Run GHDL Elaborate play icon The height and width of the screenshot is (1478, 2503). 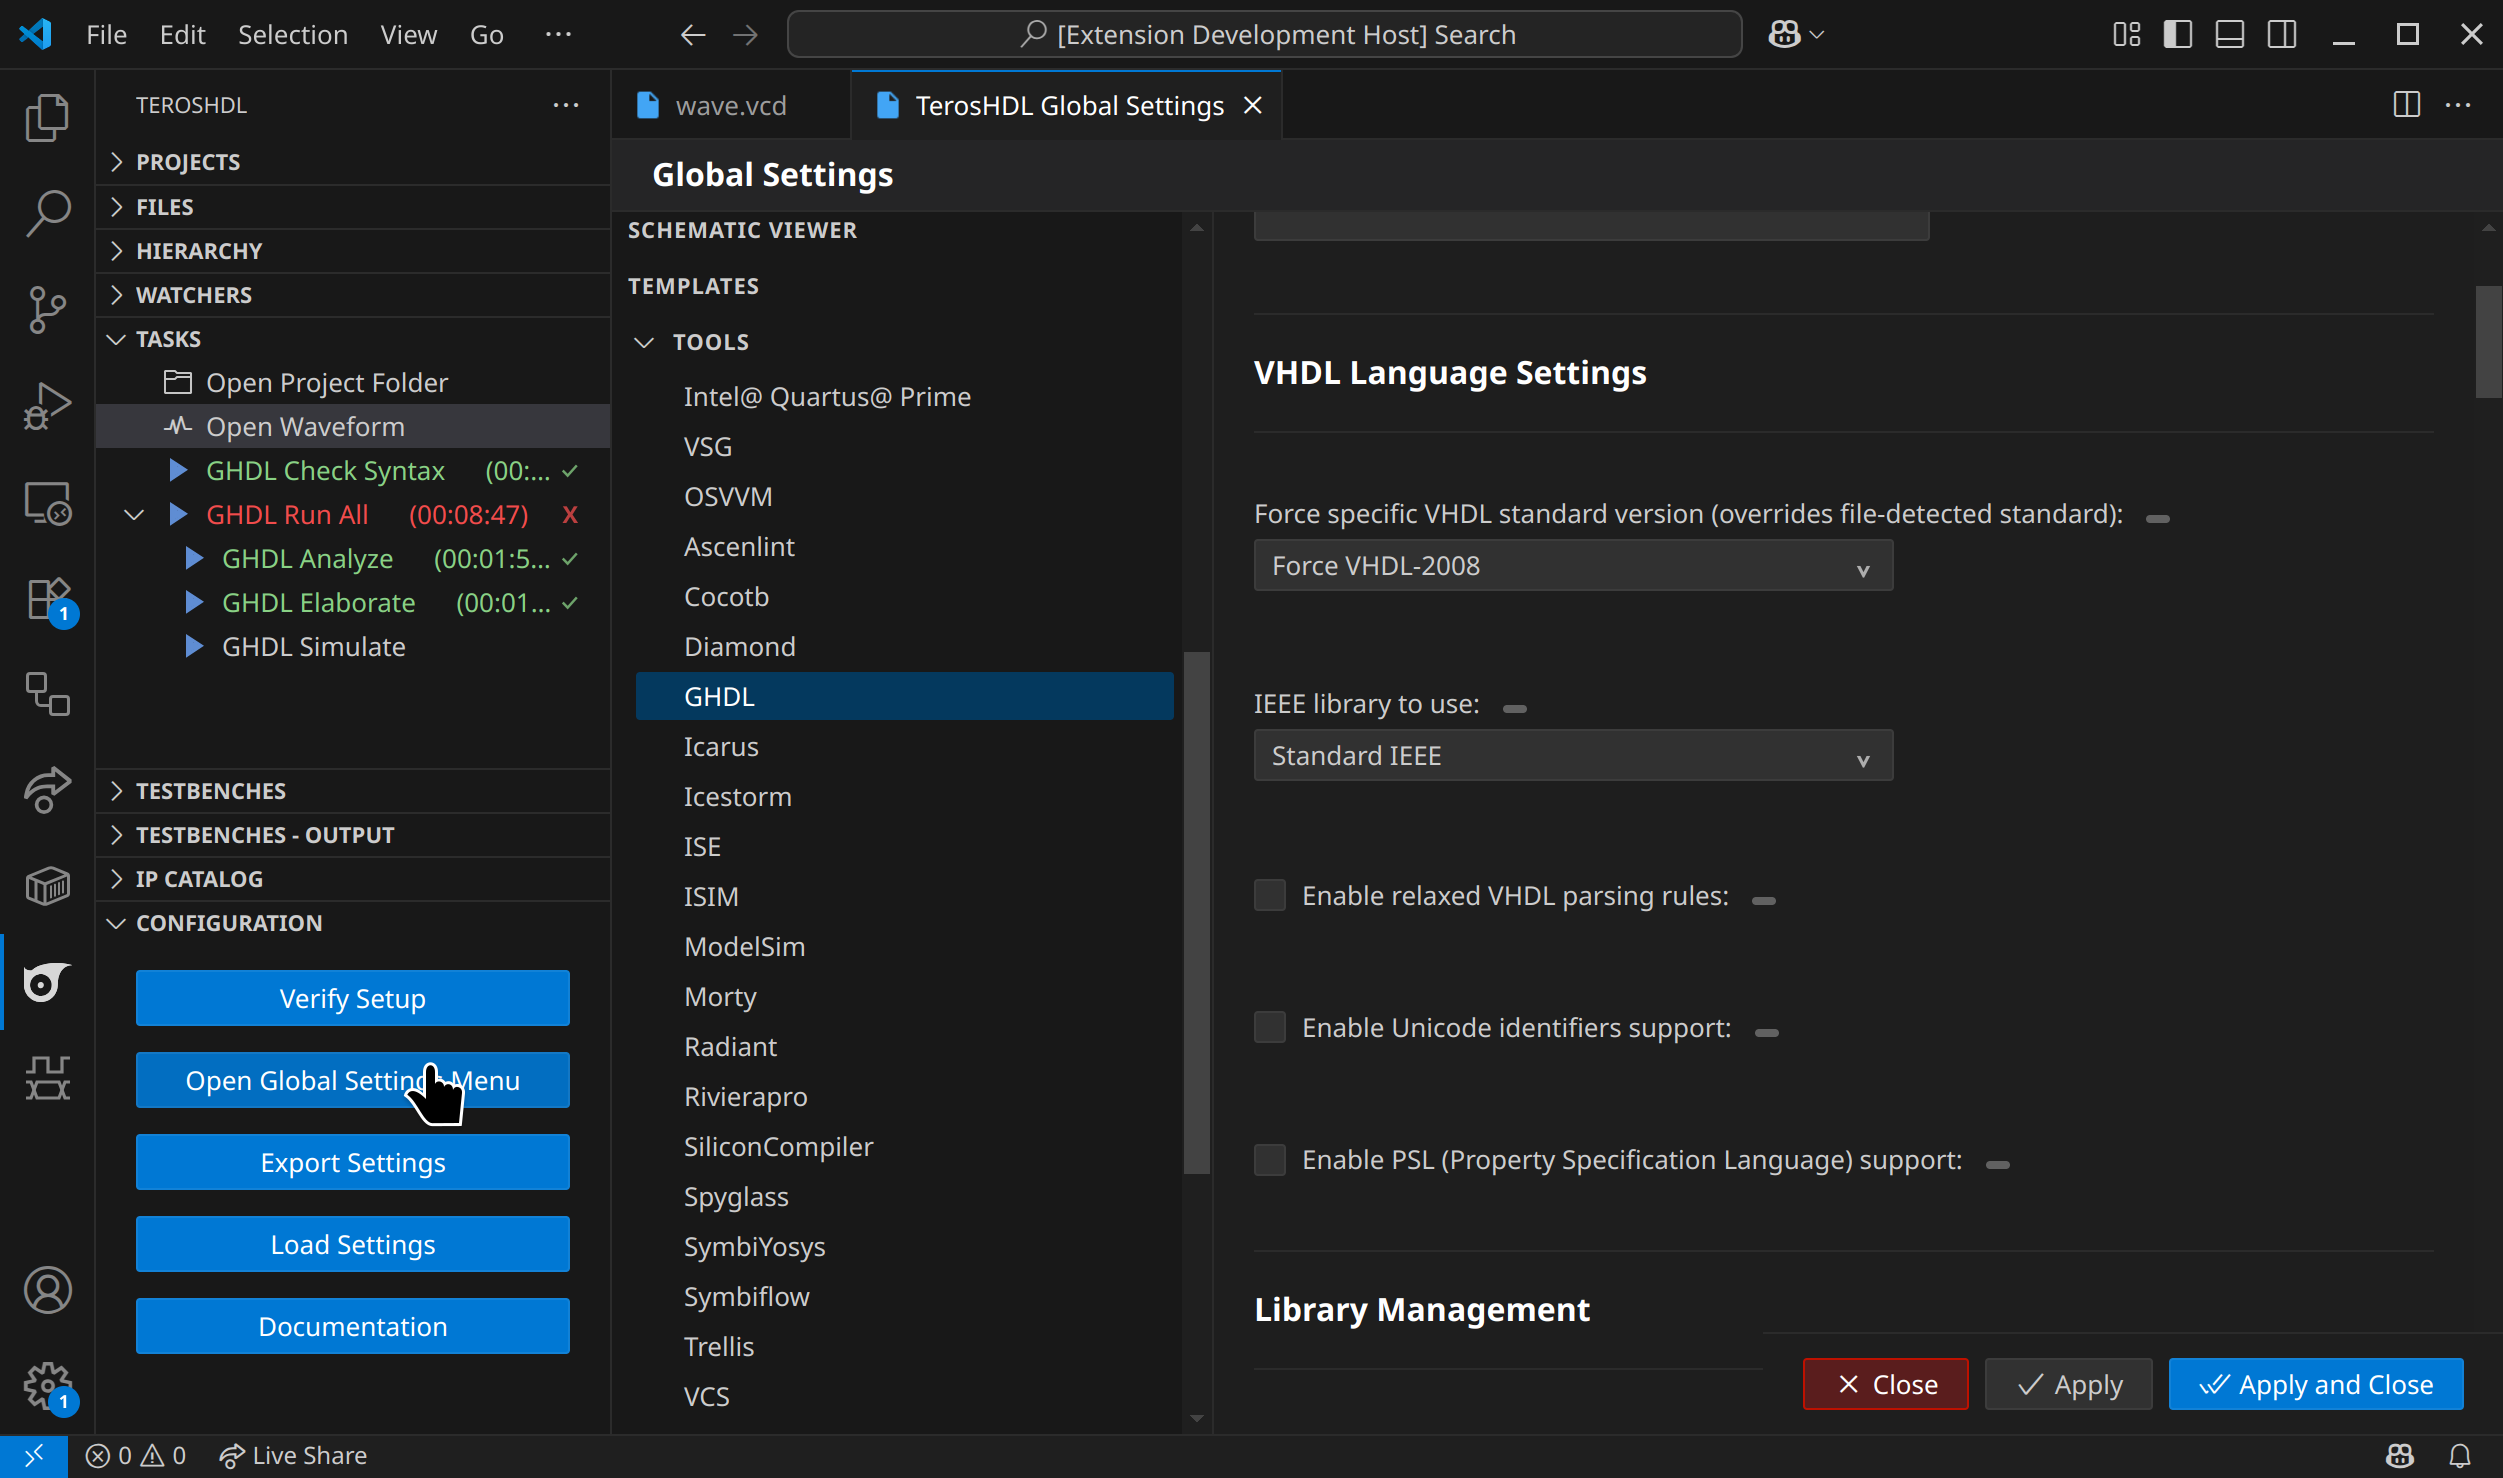194,602
